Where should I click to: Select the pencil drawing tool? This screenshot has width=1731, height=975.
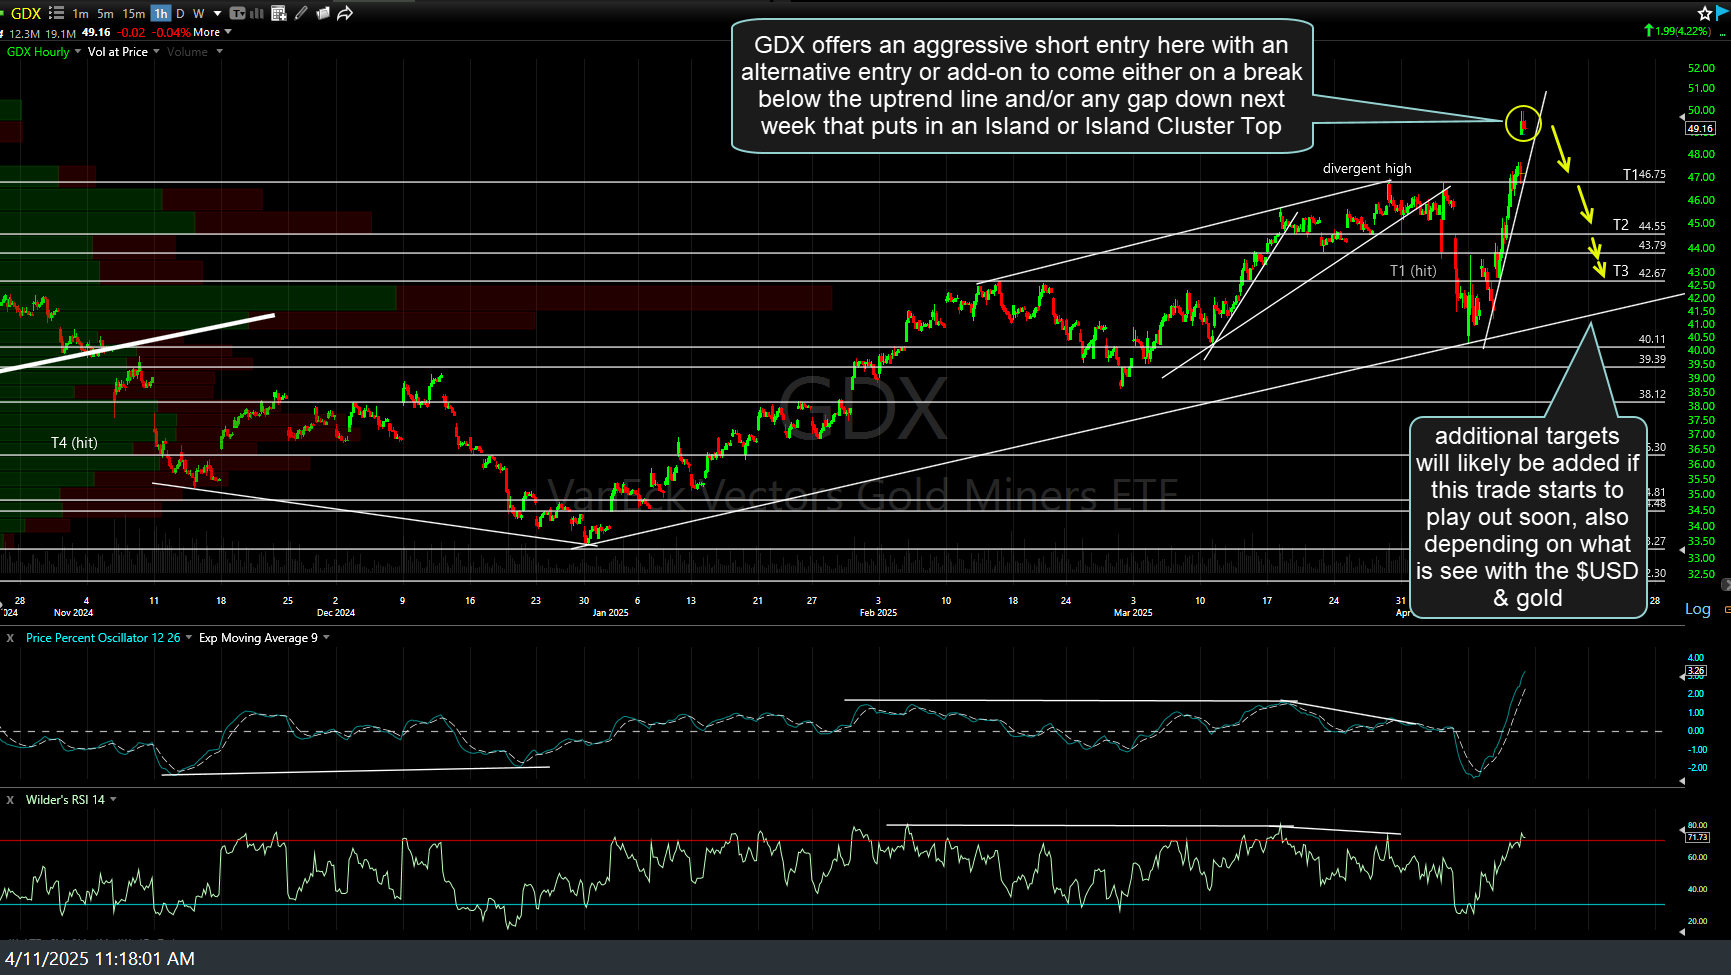click(x=301, y=13)
